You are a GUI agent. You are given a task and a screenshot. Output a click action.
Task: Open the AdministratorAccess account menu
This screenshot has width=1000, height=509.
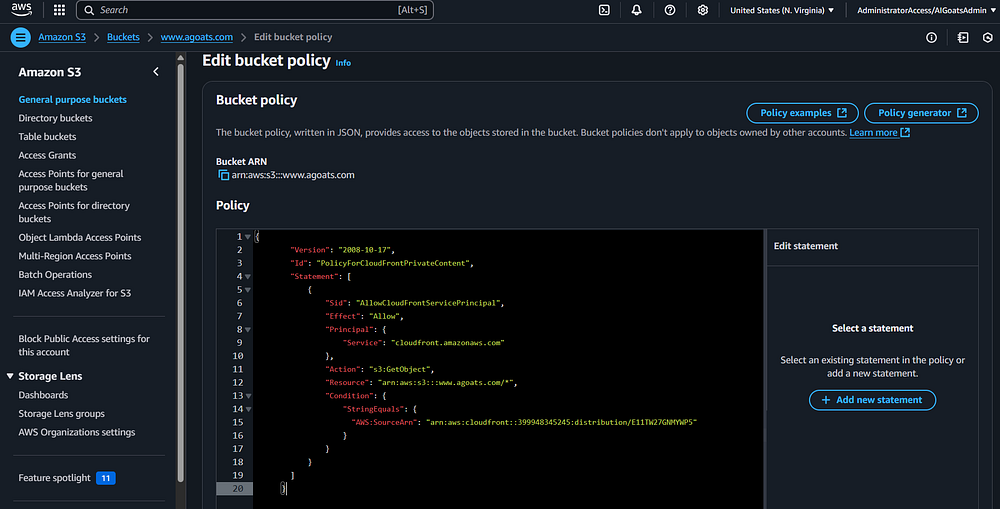pyautogui.click(x=920, y=10)
